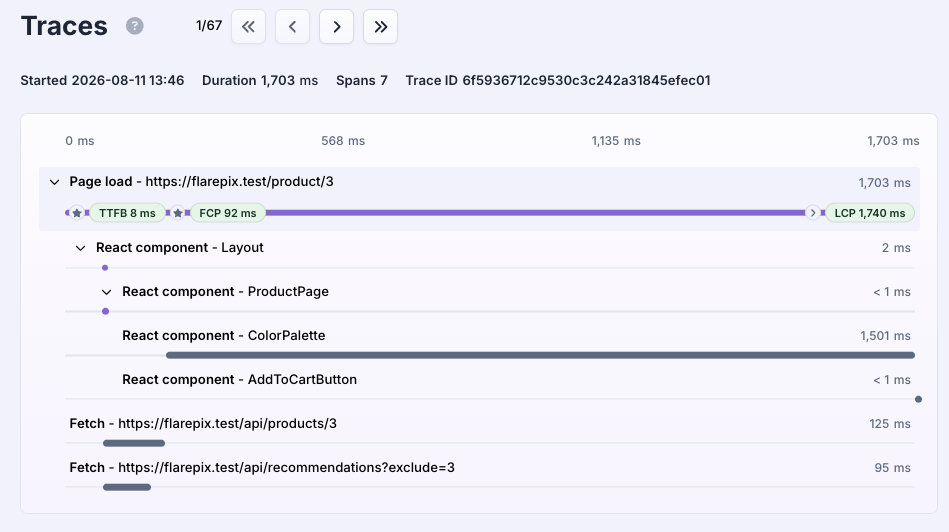Image resolution: width=949 pixels, height=532 pixels.
Task: Click the star marker before TTFB
Action: tap(77, 213)
